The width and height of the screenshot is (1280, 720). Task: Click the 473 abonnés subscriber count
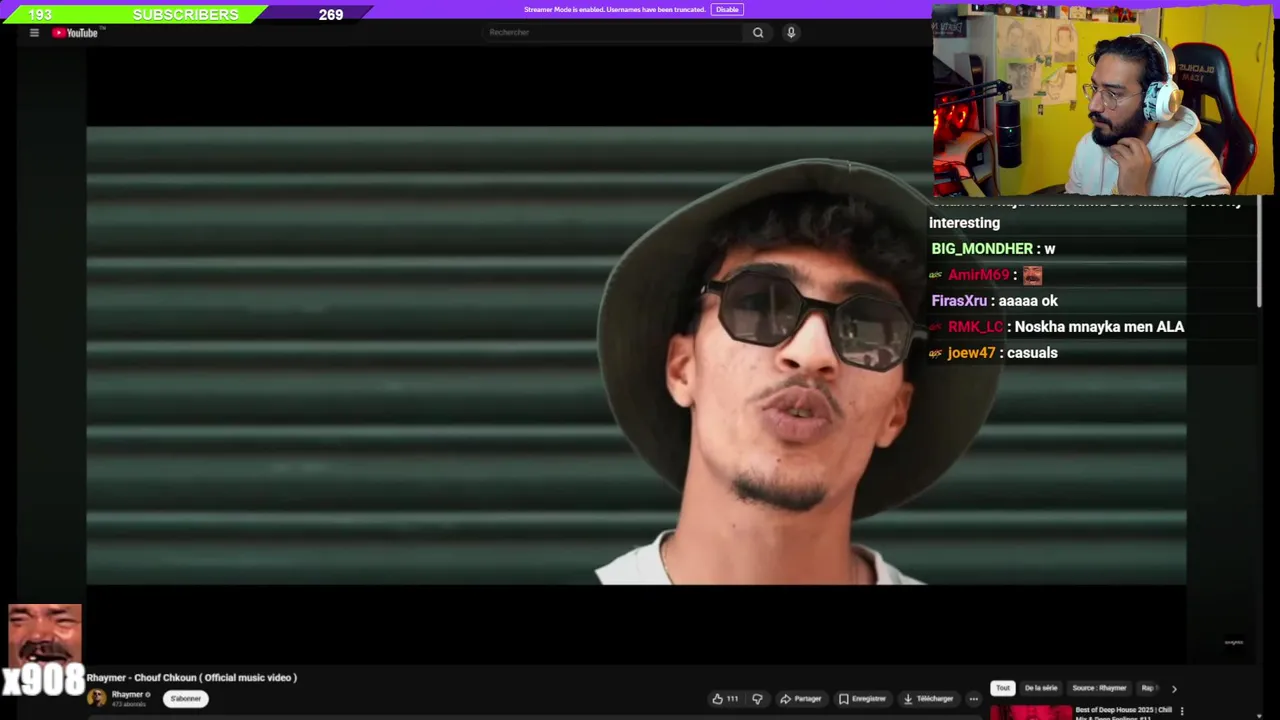pos(129,705)
